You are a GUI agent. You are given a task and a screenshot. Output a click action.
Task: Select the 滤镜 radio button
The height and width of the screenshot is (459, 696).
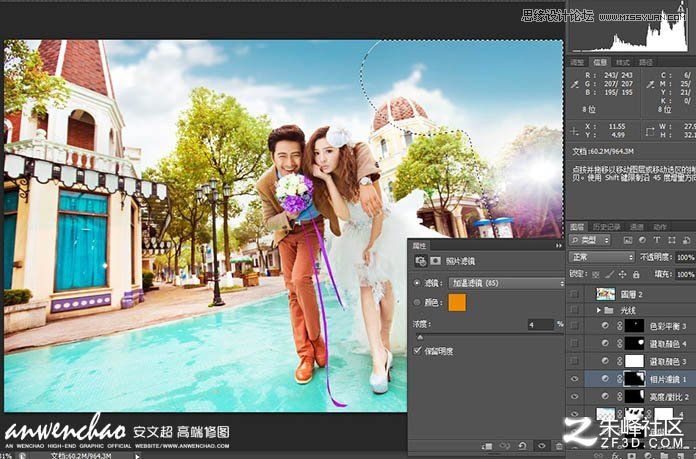pos(417,283)
